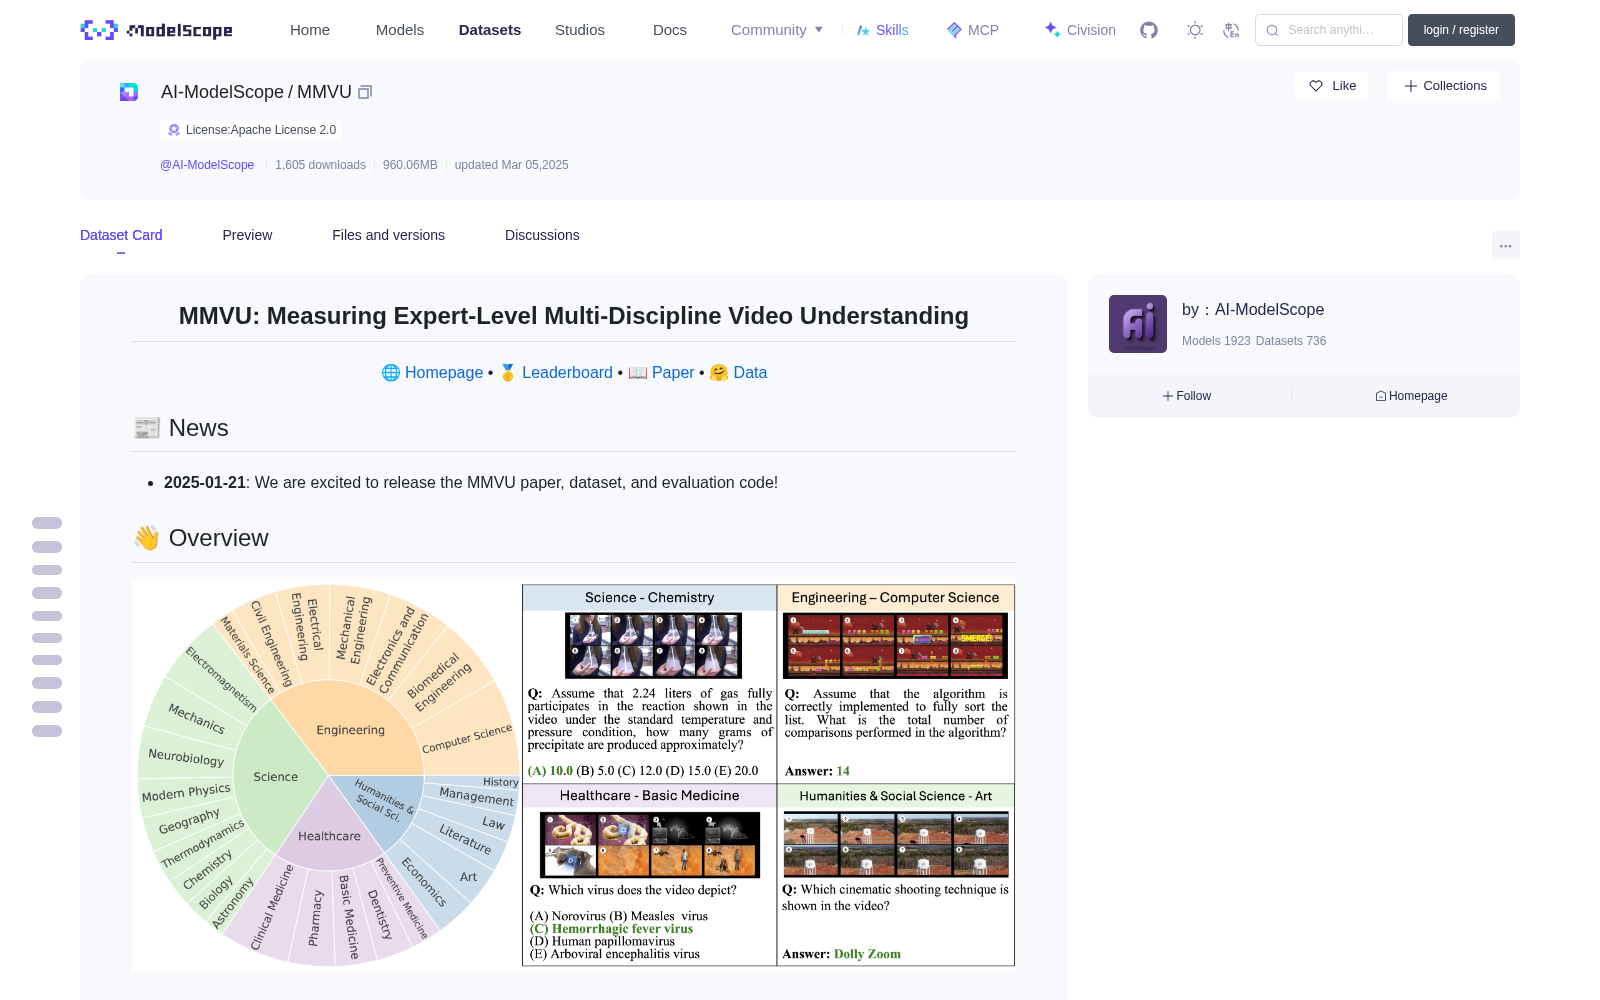
Task: Open the Civision nav link
Action: click(x=1080, y=30)
